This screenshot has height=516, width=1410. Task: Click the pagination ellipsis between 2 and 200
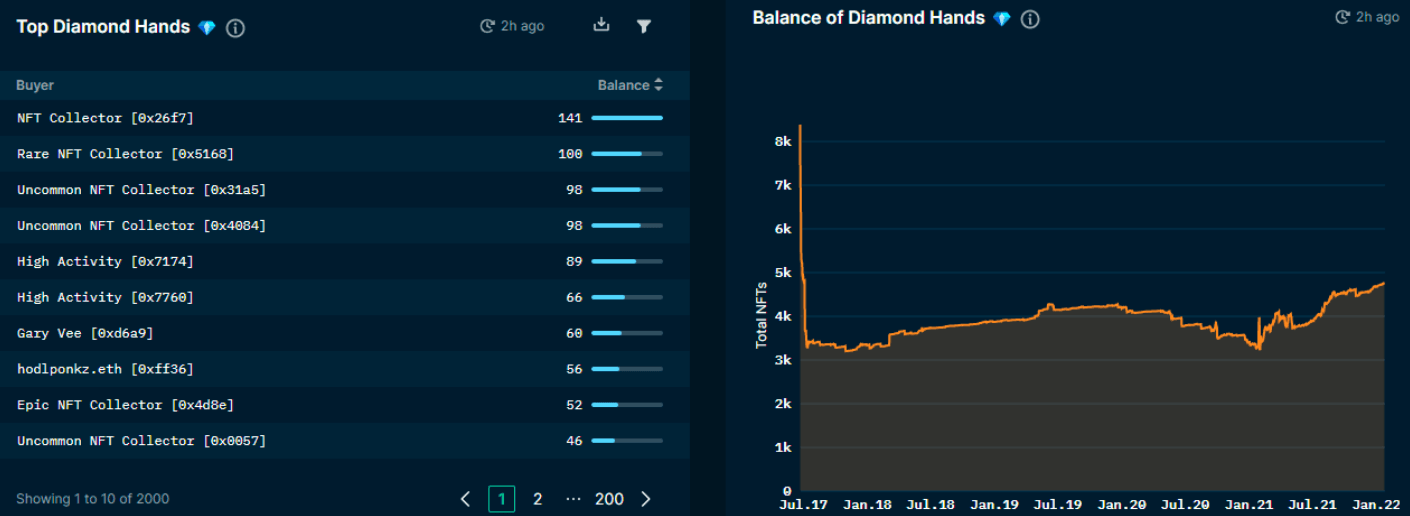click(573, 498)
